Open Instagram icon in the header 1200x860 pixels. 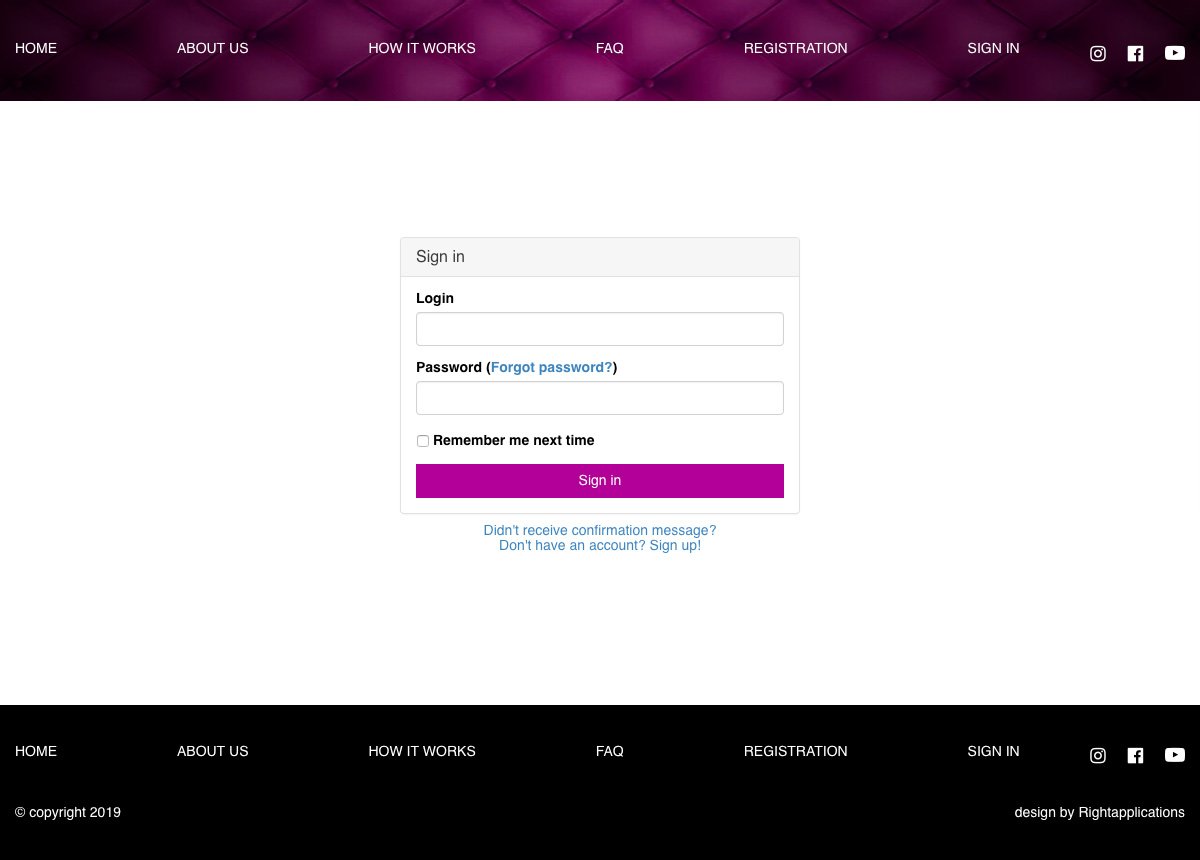(x=1098, y=54)
